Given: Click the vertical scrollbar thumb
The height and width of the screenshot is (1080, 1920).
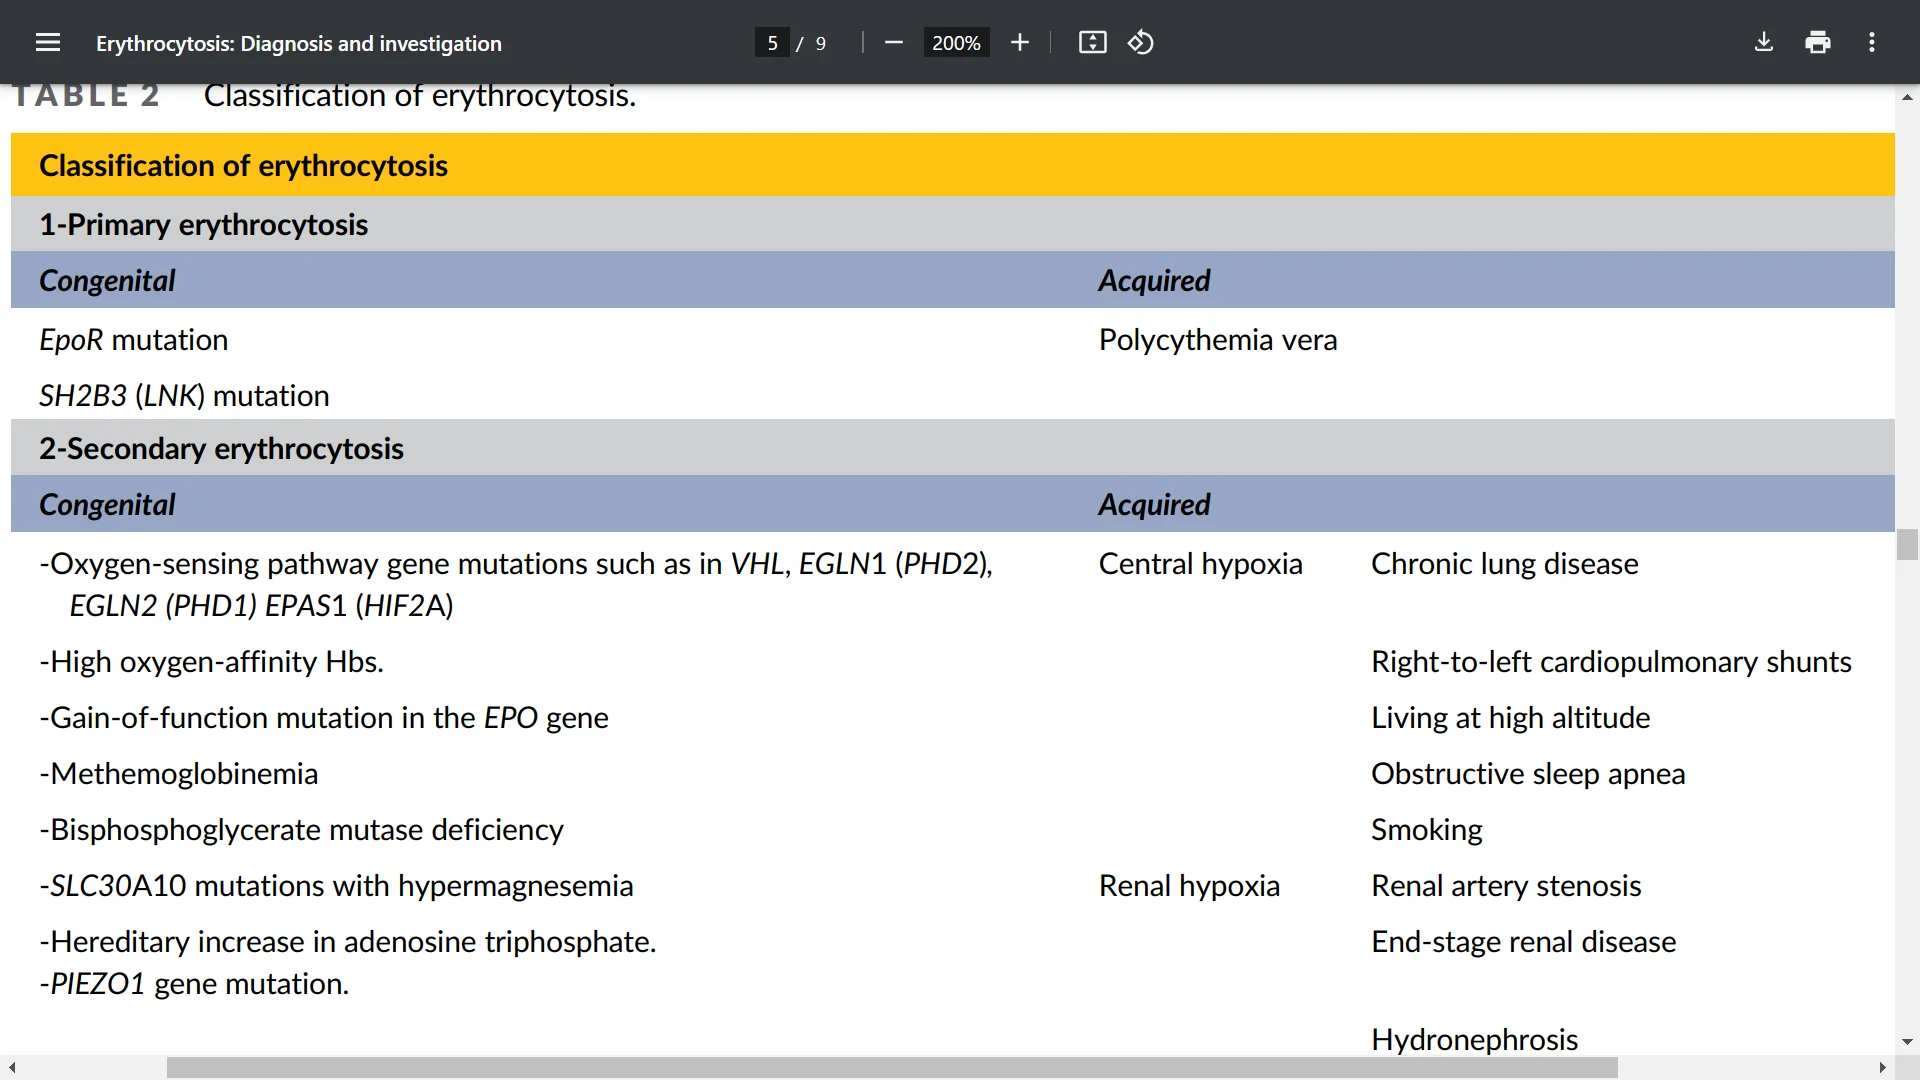Looking at the screenshot, I should (x=1907, y=545).
